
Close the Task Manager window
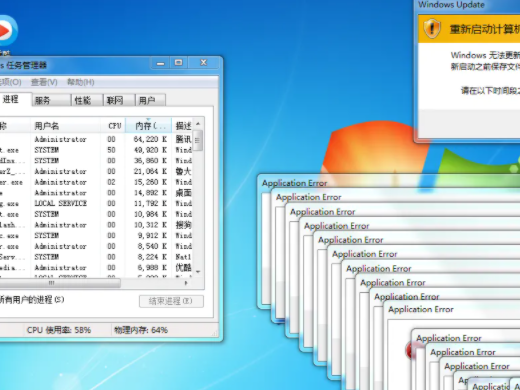tap(204, 63)
